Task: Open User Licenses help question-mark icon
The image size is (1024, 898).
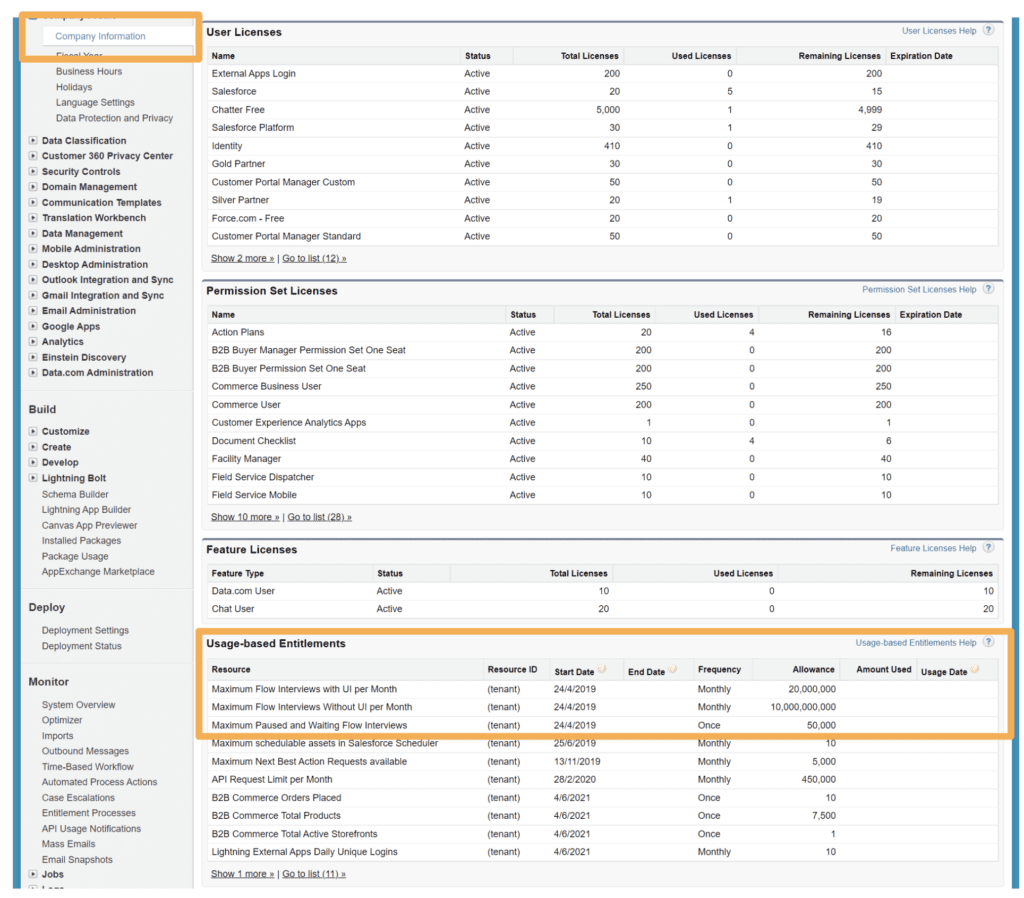Action: coord(989,30)
